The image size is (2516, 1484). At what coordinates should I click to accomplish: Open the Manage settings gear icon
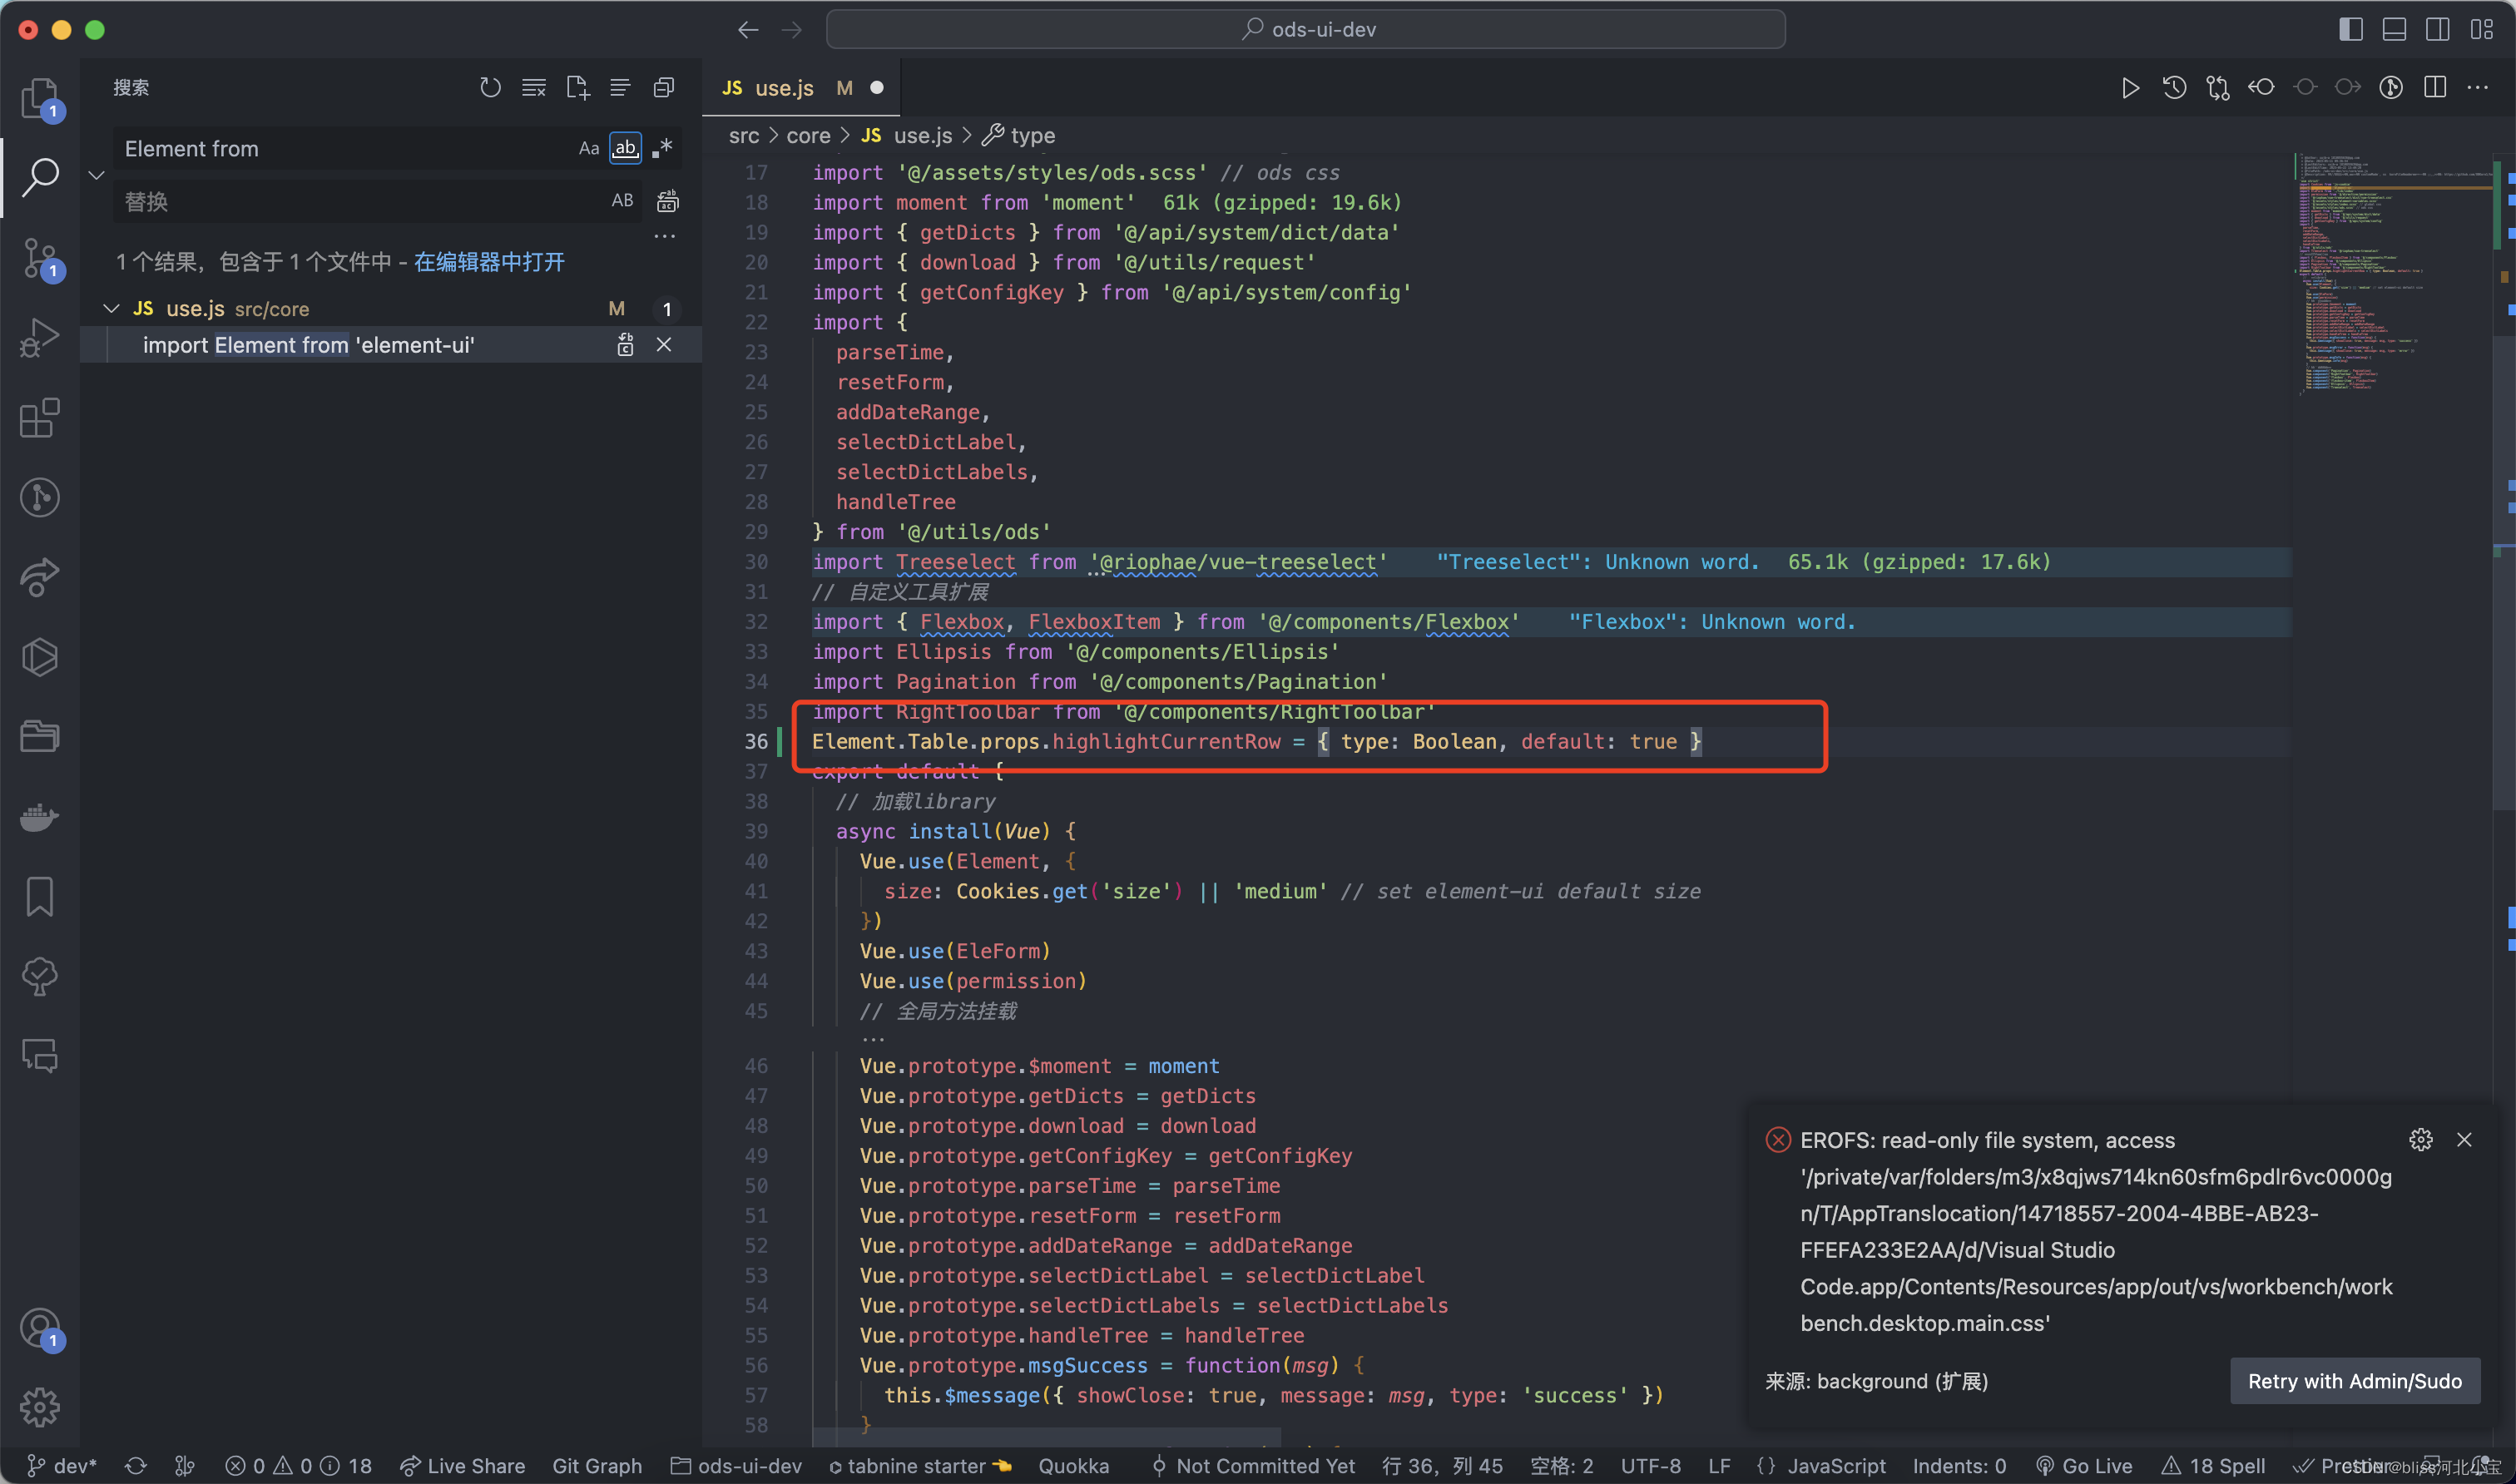click(40, 1407)
